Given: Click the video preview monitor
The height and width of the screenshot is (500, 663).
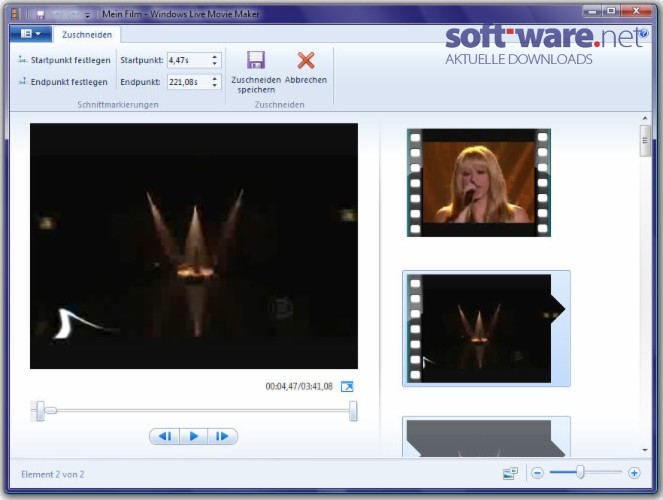Looking at the screenshot, I should click(194, 246).
